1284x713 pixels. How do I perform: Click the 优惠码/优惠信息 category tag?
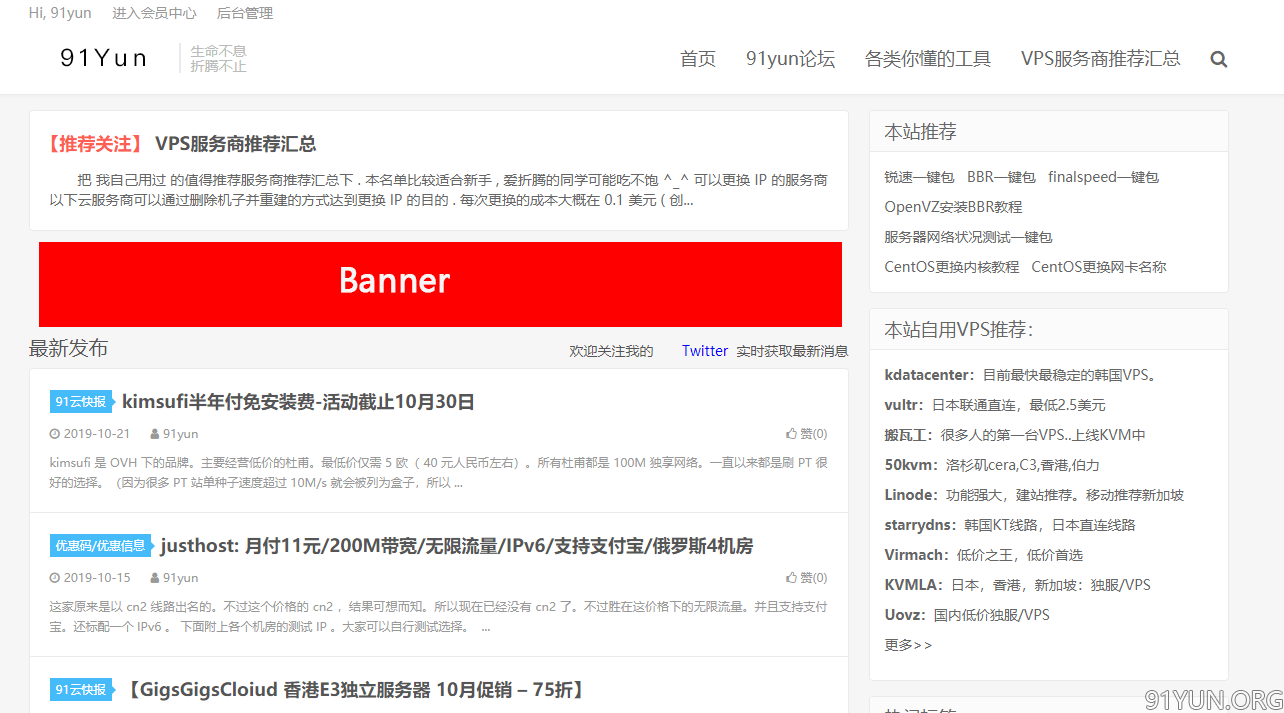pyautogui.click(x=101, y=546)
